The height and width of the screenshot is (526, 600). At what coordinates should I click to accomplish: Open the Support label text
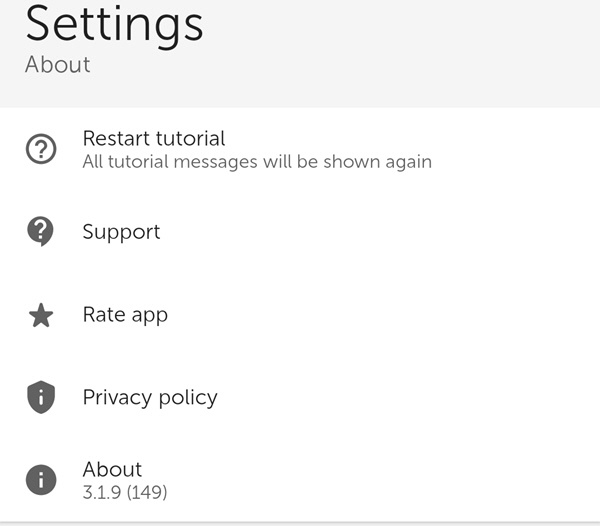point(121,232)
